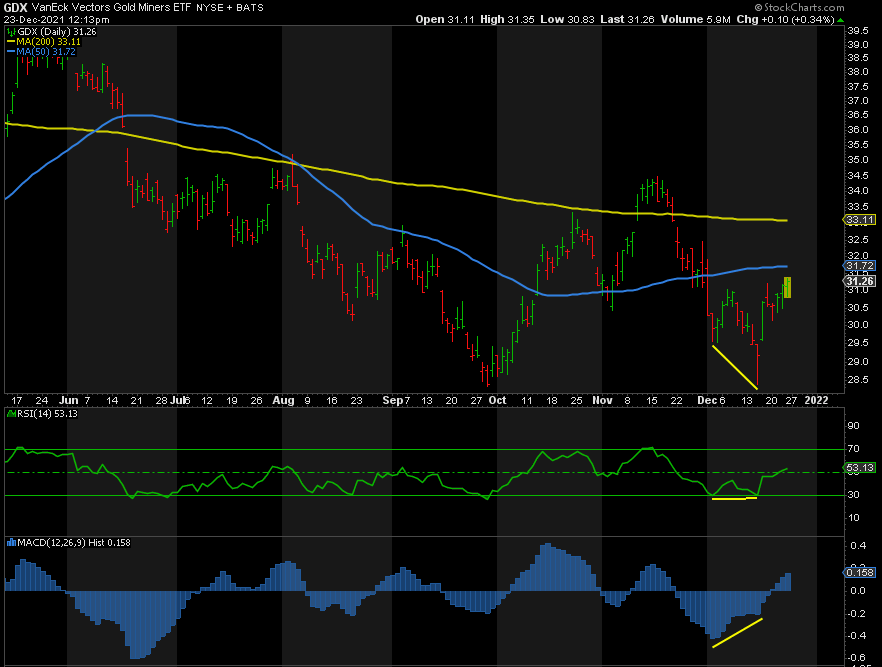Click the green 53.13 tag on the RSI axis
Viewport: 882px width, 667px height.
coord(860,467)
